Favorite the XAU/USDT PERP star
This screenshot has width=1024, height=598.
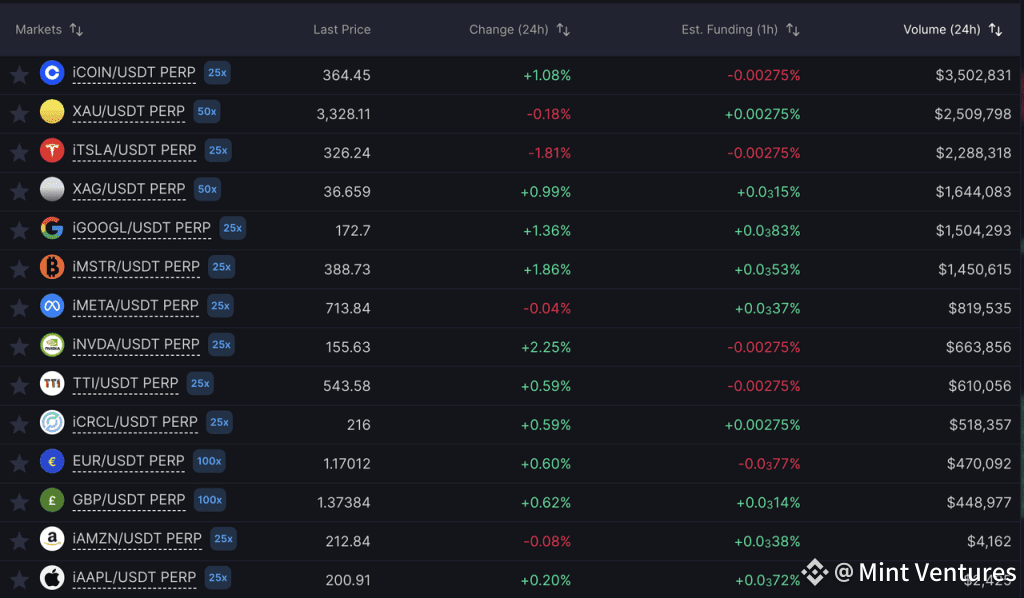(x=19, y=114)
